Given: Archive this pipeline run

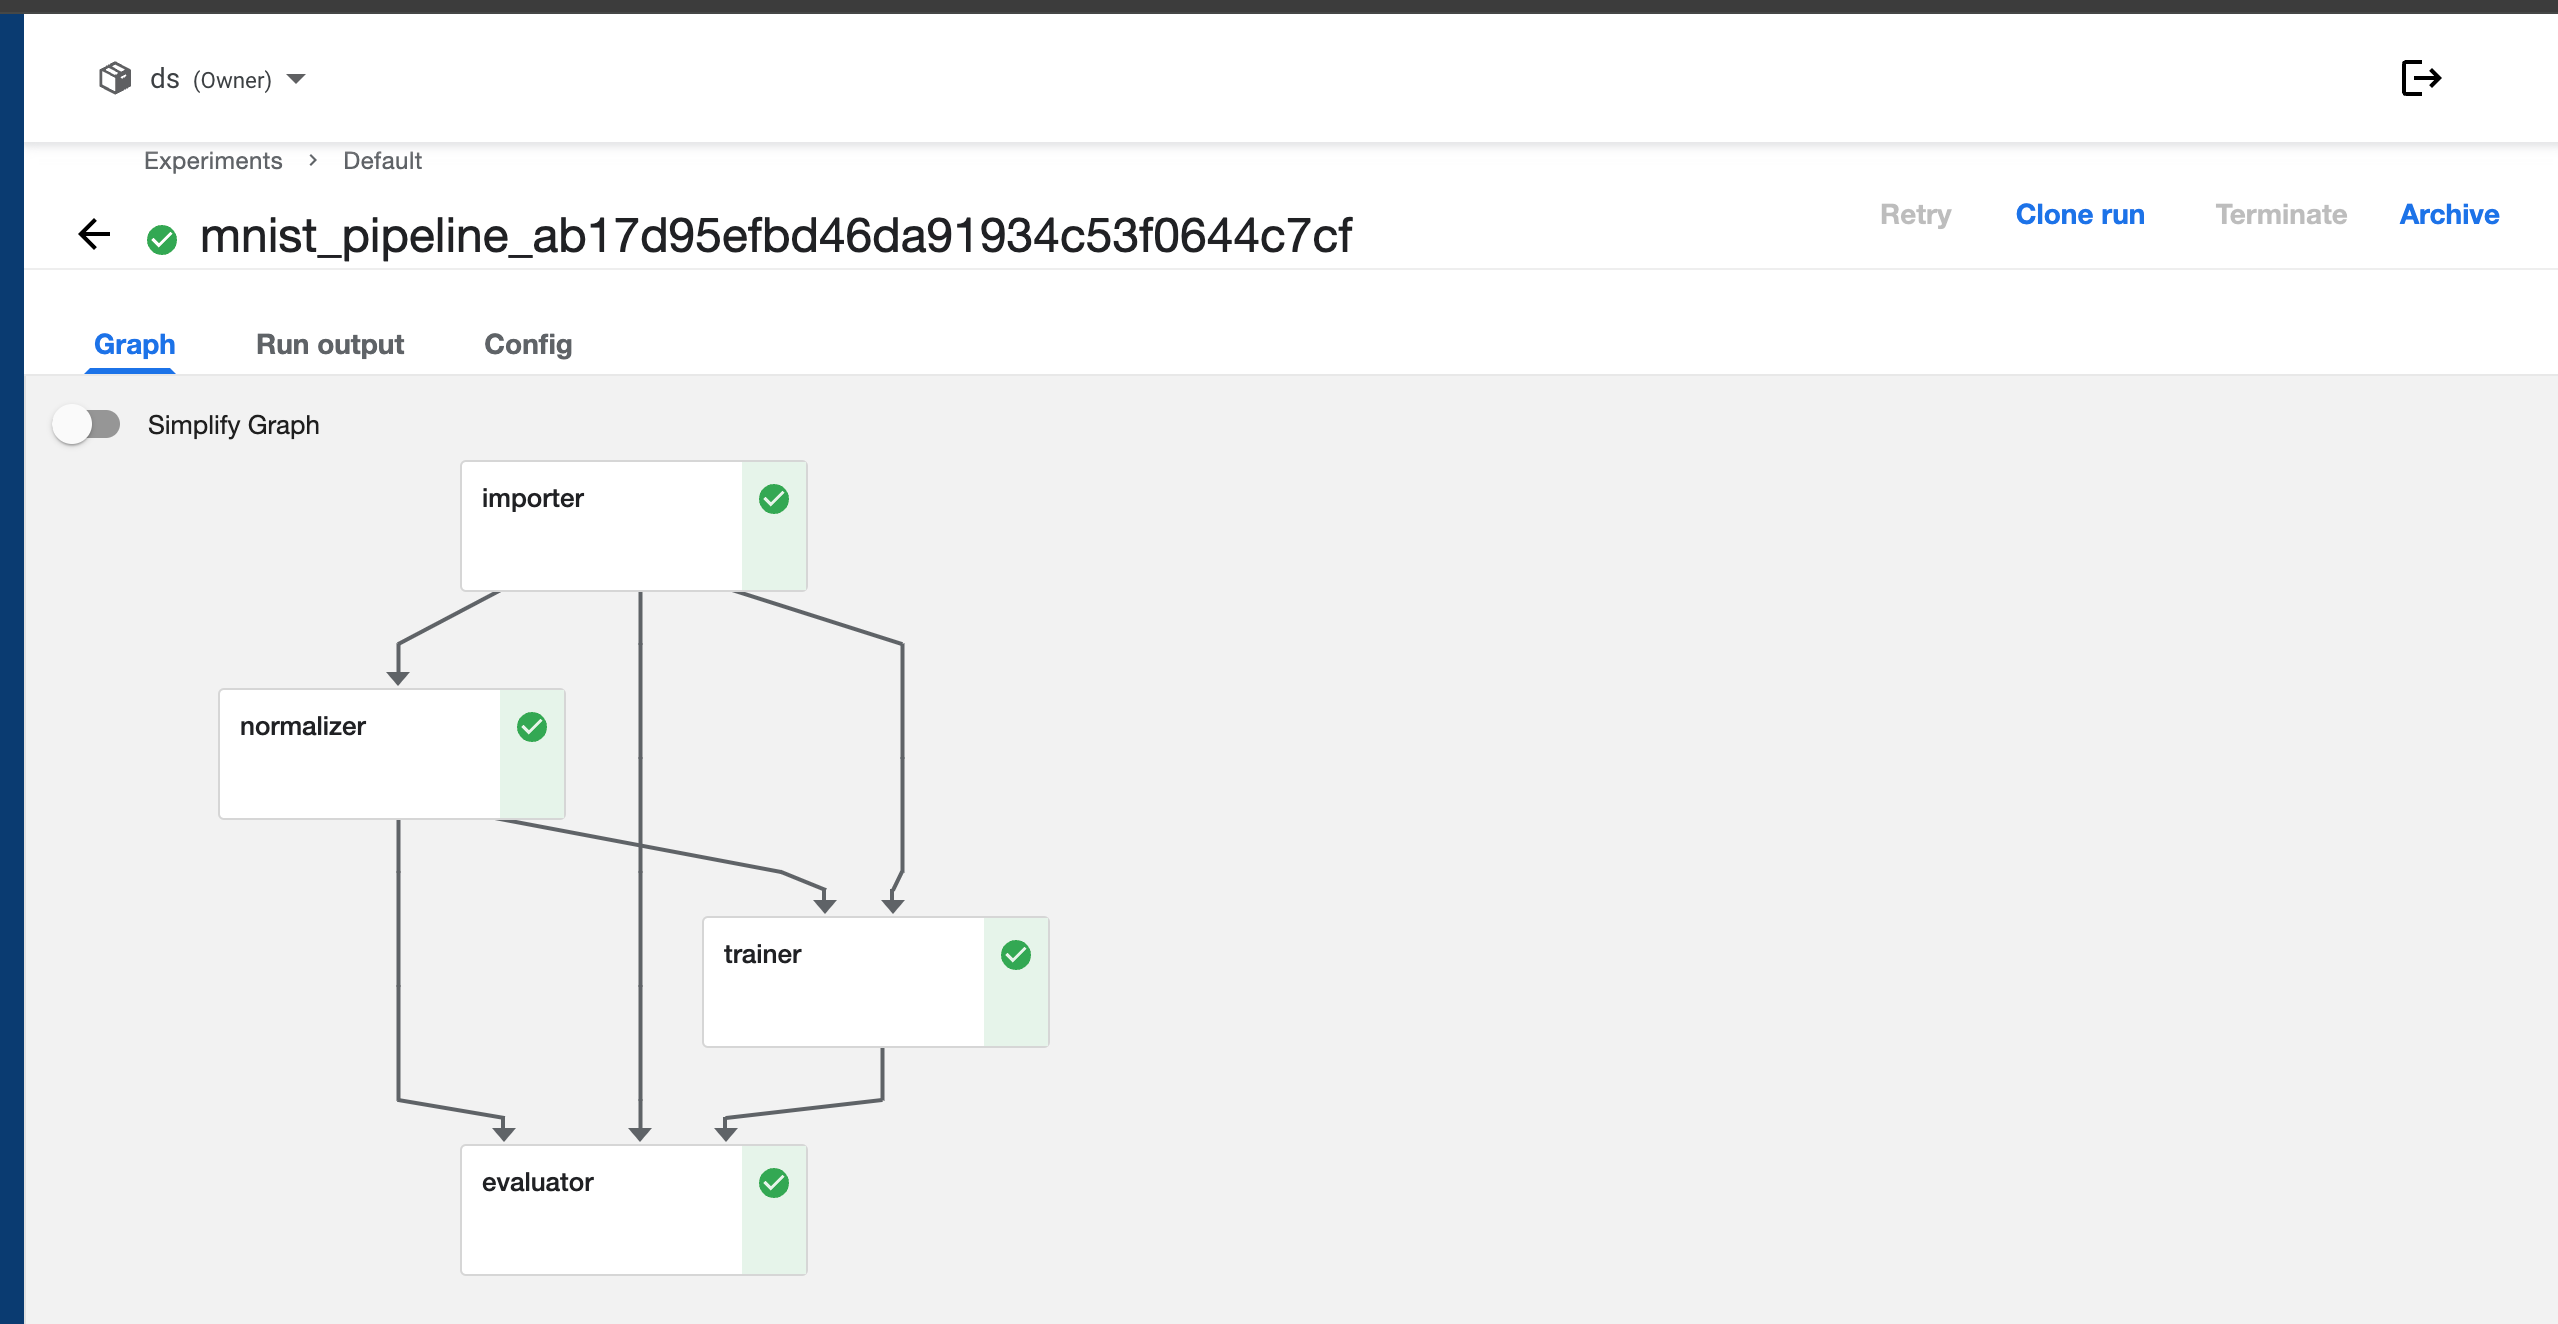Looking at the screenshot, I should (2448, 214).
